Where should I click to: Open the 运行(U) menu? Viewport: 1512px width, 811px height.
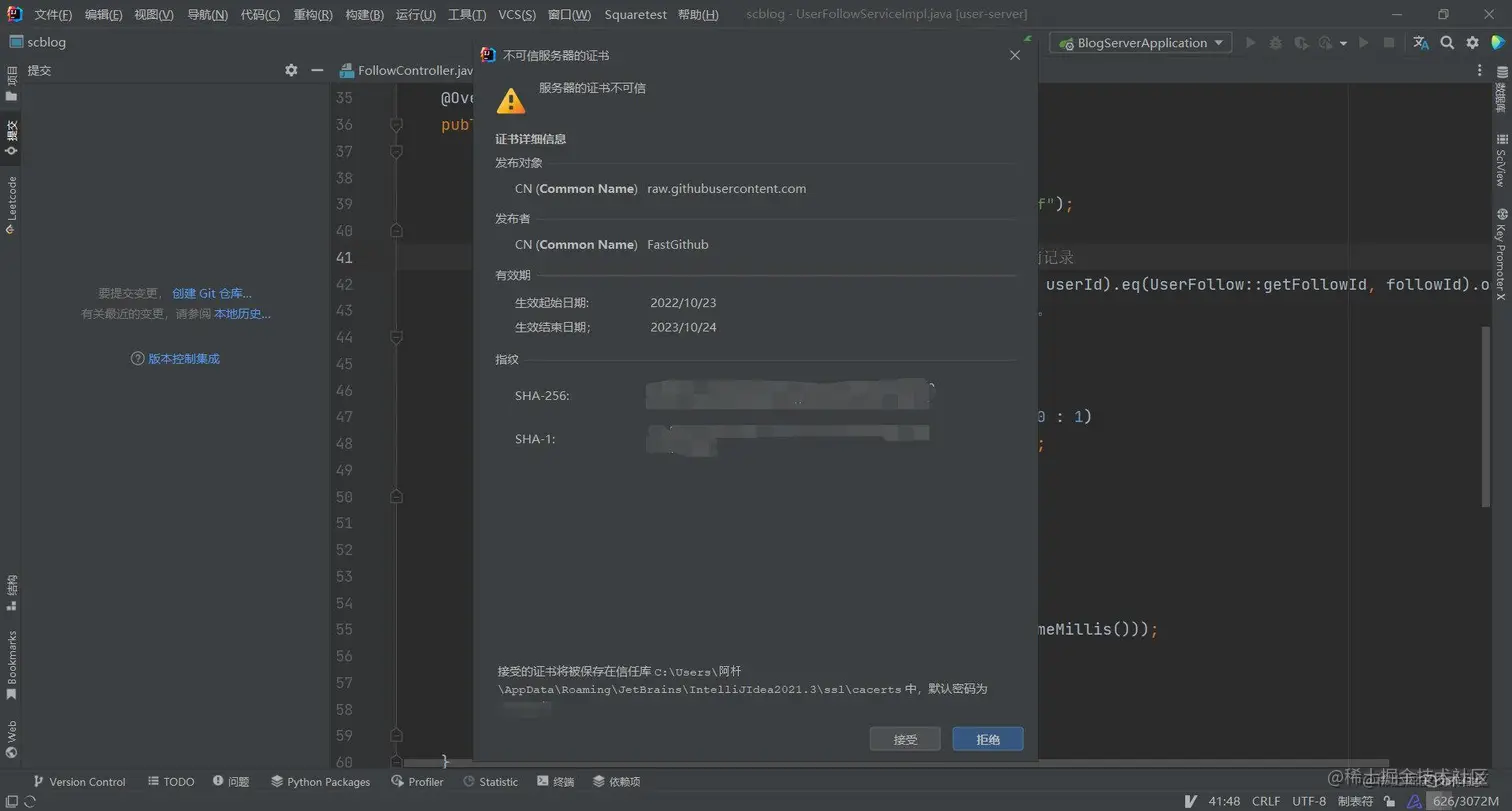[x=416, y=15]
